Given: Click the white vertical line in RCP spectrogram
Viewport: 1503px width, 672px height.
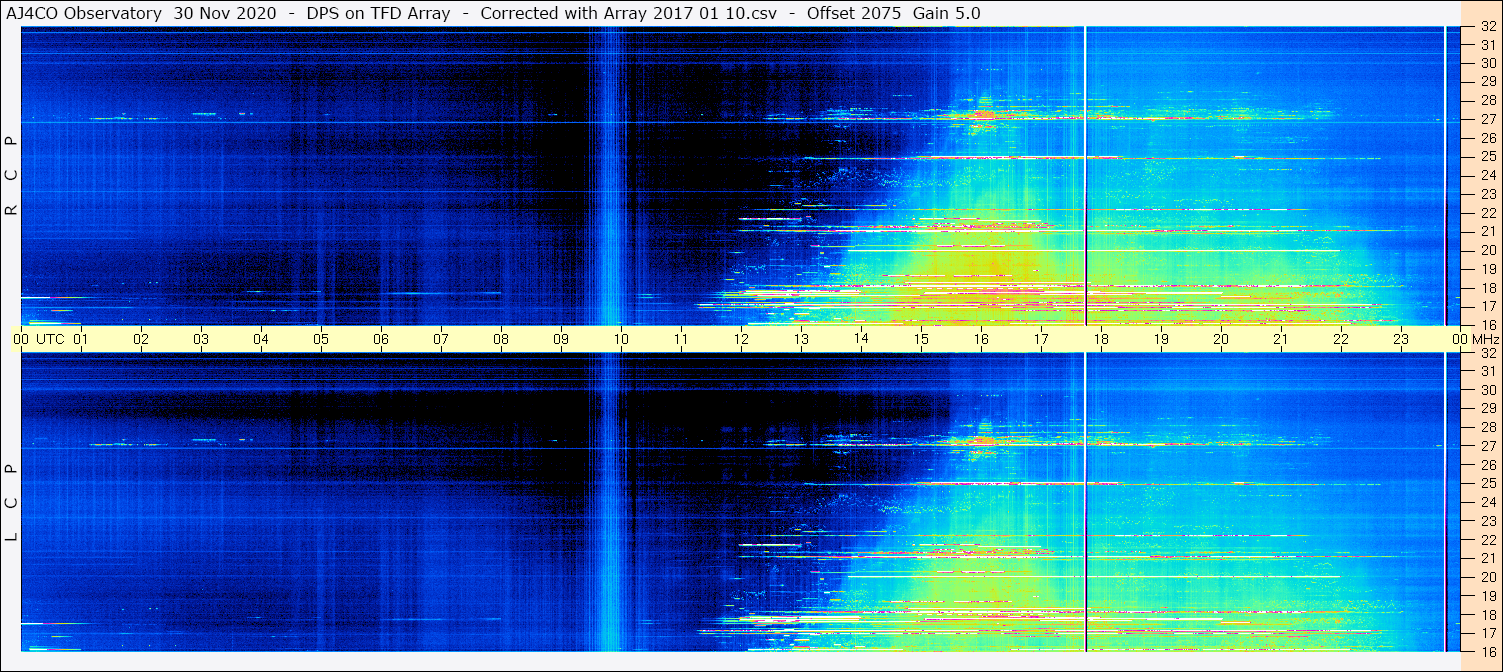Looking at the screenshot, I should point(1085,175).
